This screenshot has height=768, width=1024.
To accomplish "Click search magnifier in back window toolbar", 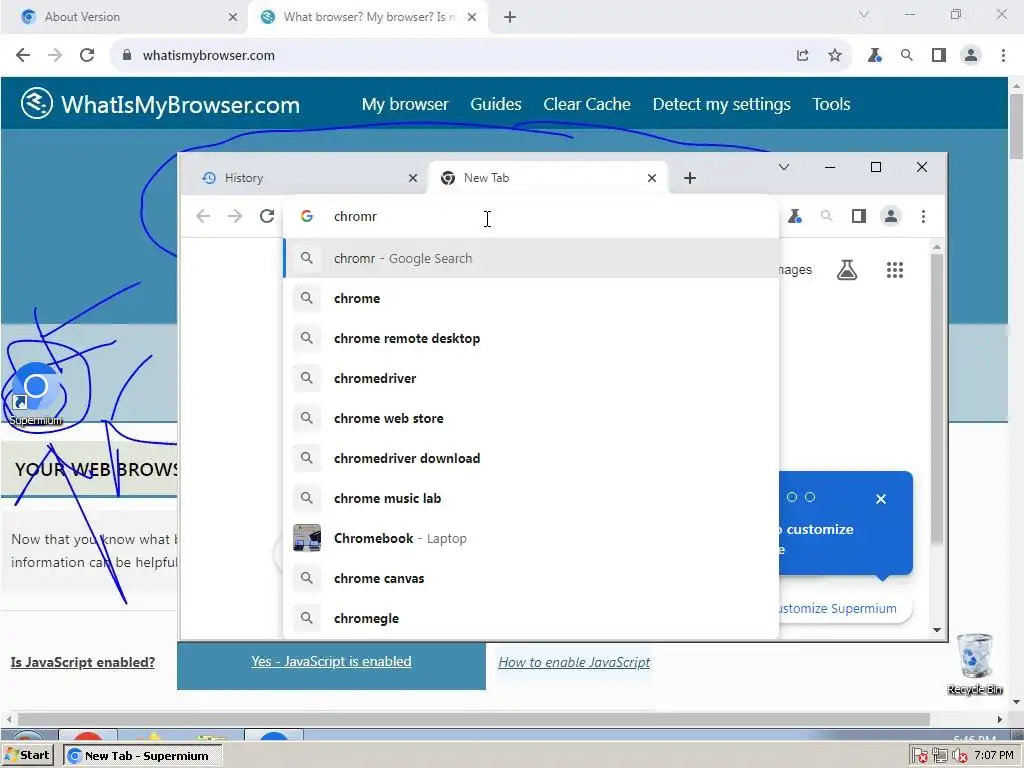I will (x=906, y=56).
